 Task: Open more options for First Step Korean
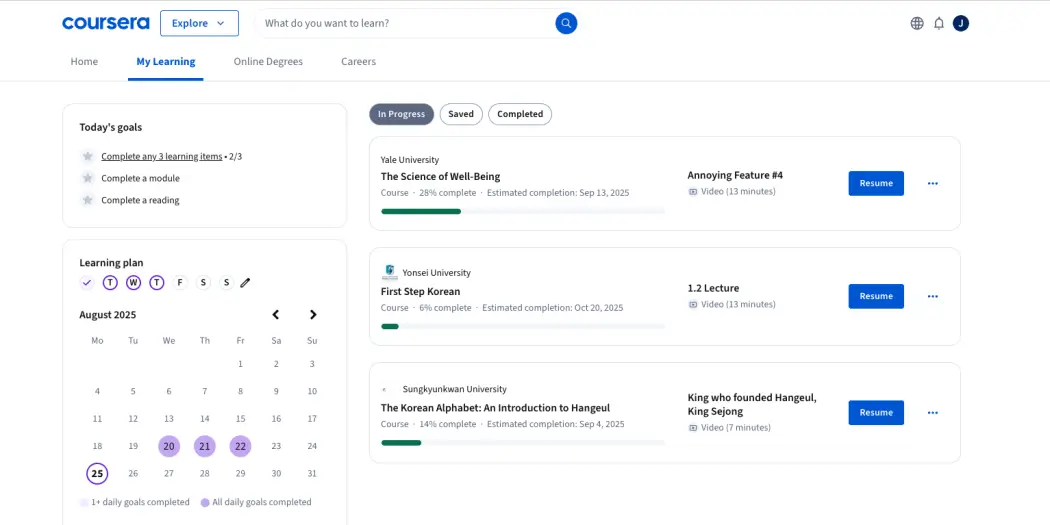pos(932,296)
